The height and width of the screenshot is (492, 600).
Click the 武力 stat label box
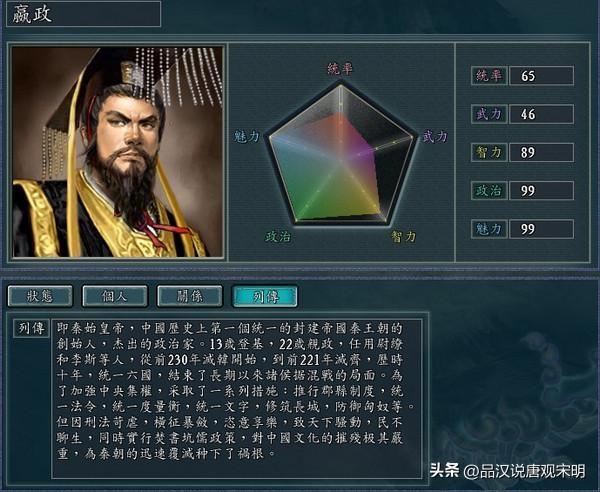[x=489, y=114]
